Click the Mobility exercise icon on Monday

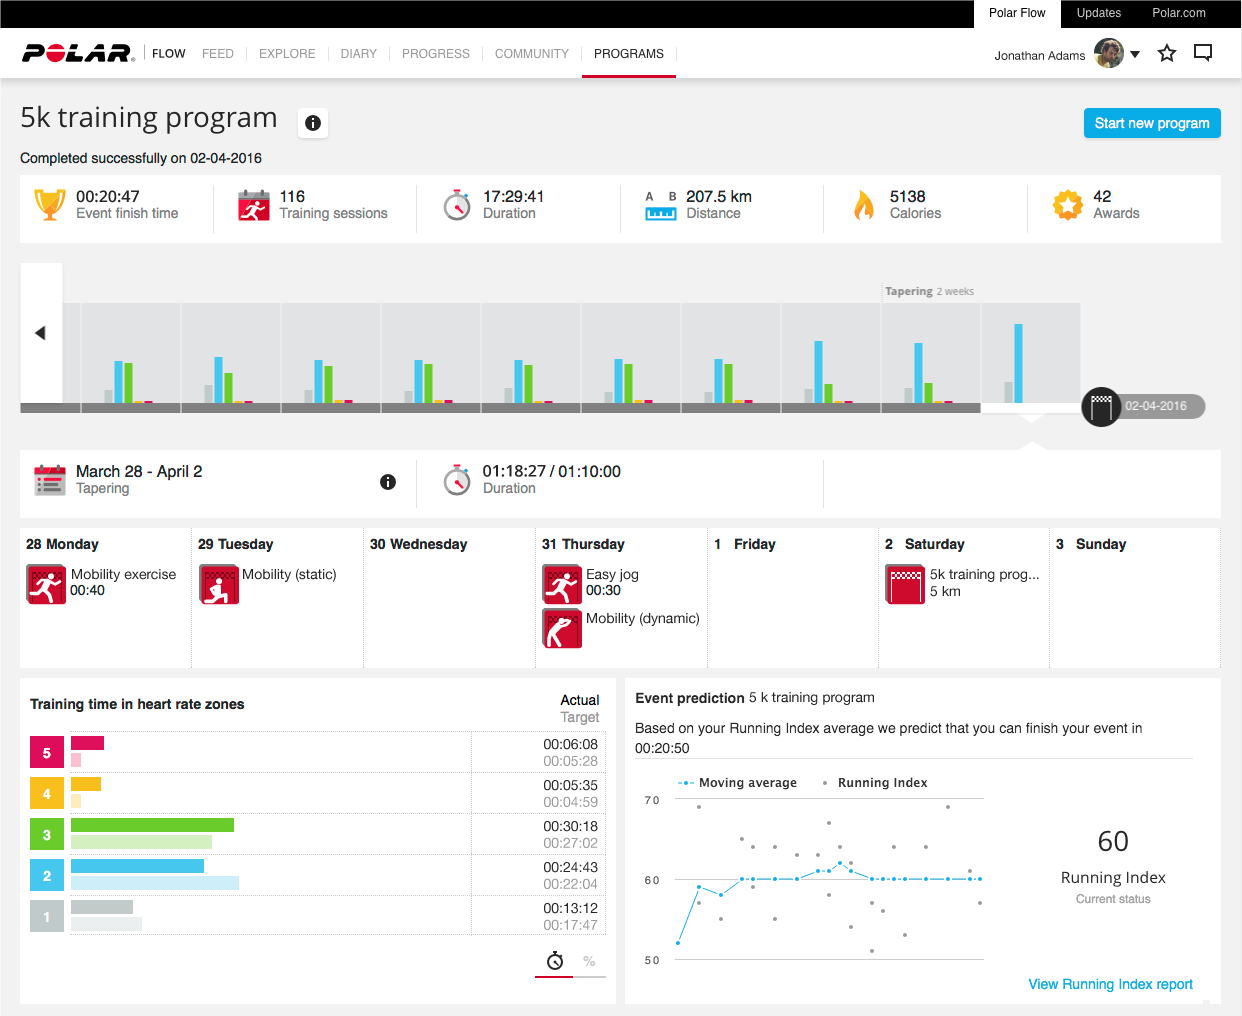click(x=46, y=585)
